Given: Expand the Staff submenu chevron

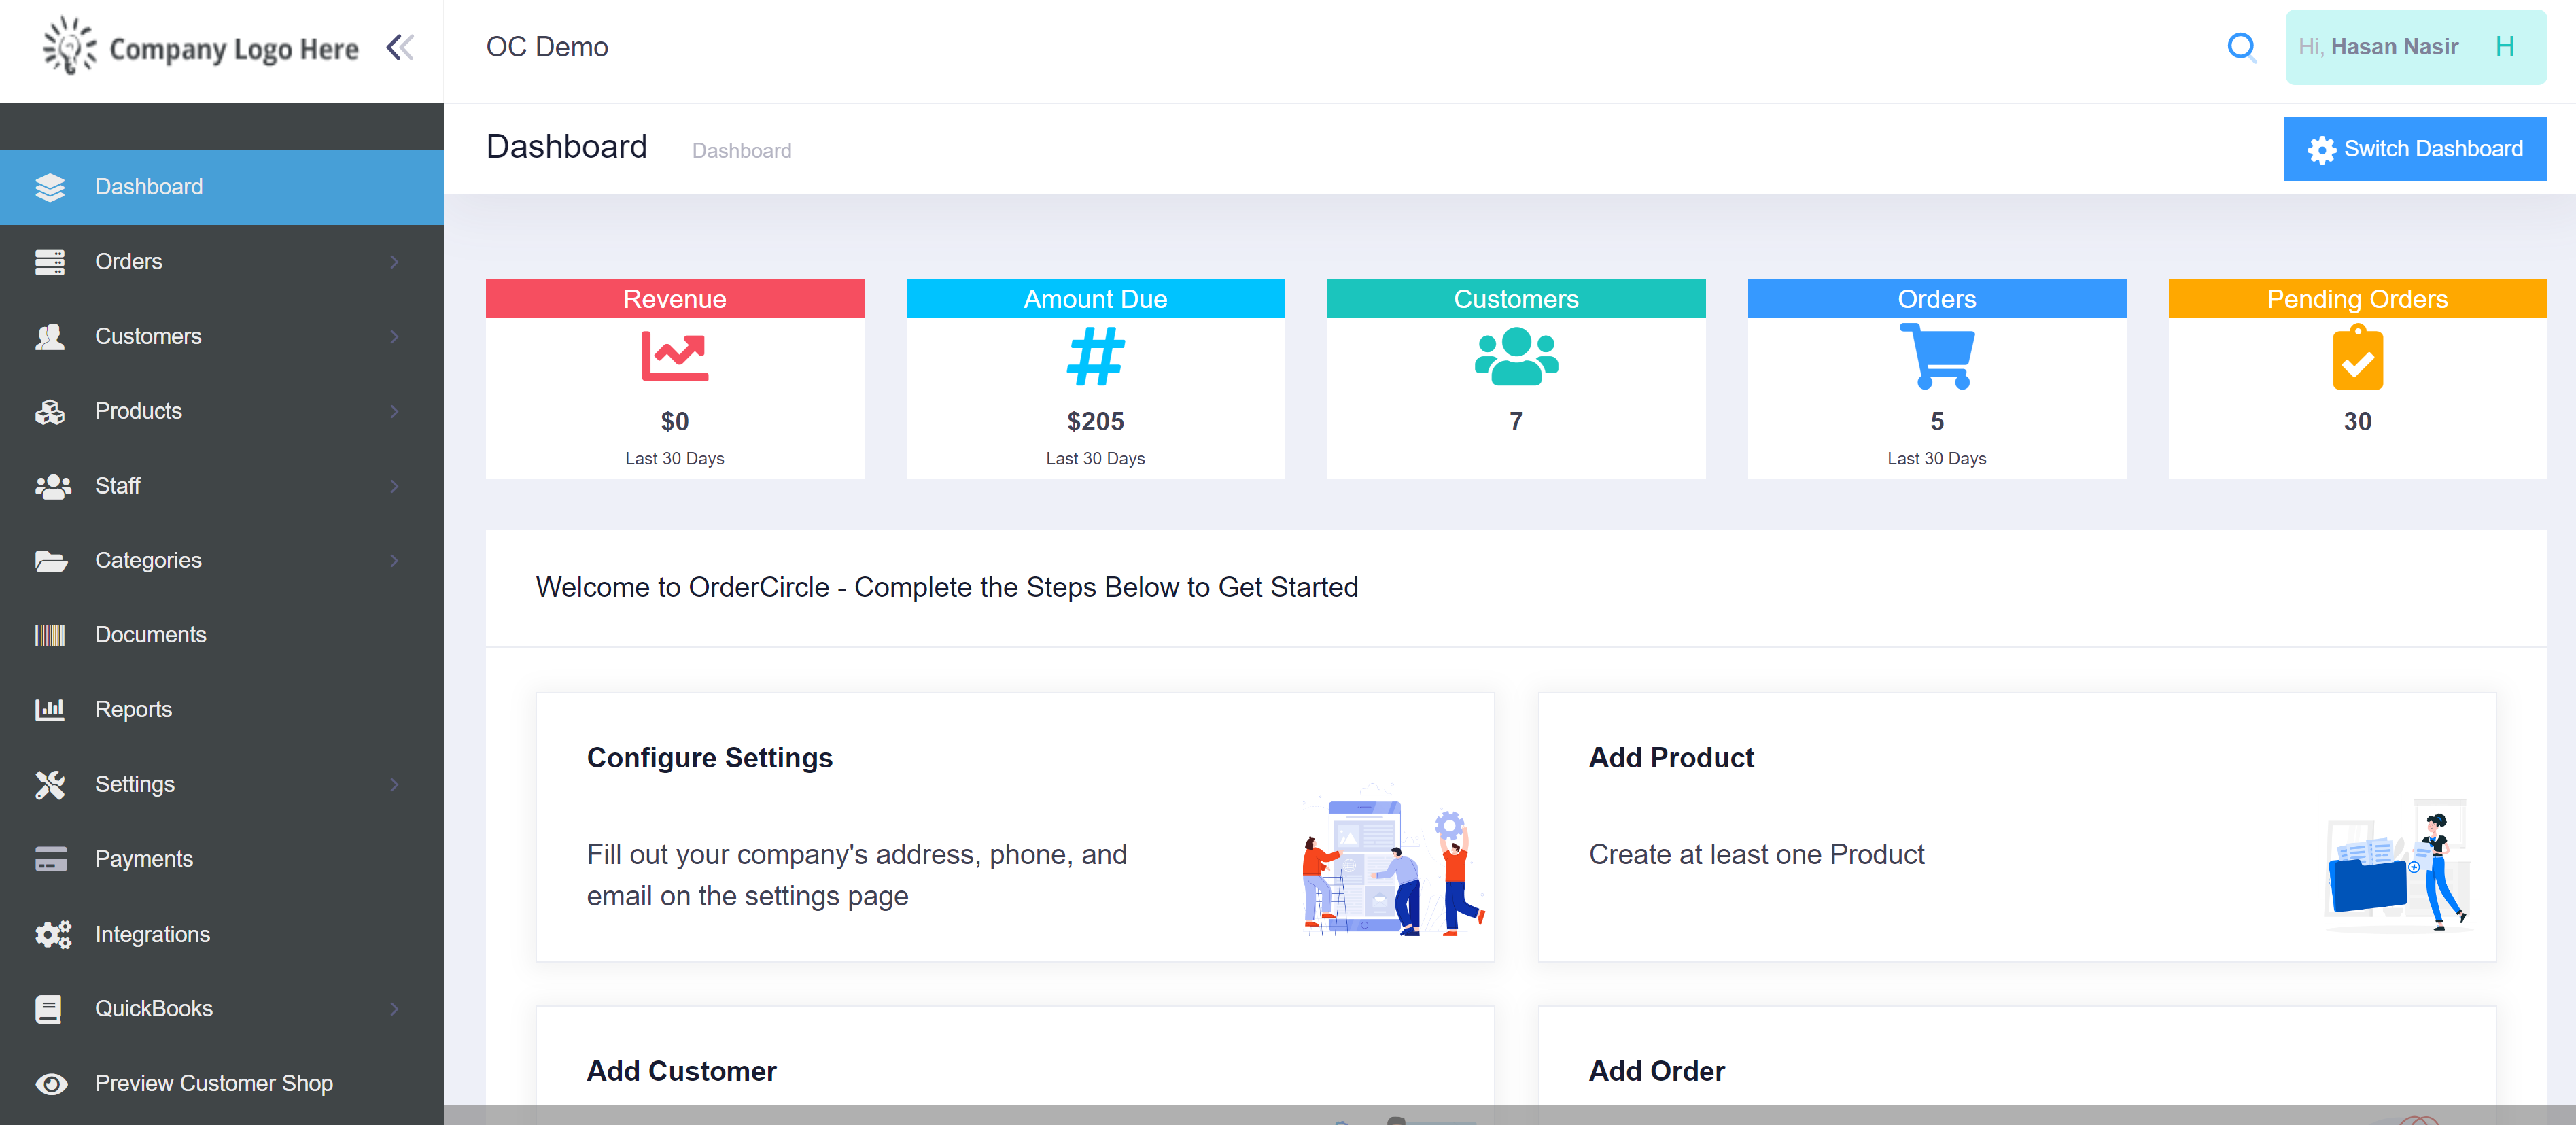Looking at the screenshot, I should point(394,486).
